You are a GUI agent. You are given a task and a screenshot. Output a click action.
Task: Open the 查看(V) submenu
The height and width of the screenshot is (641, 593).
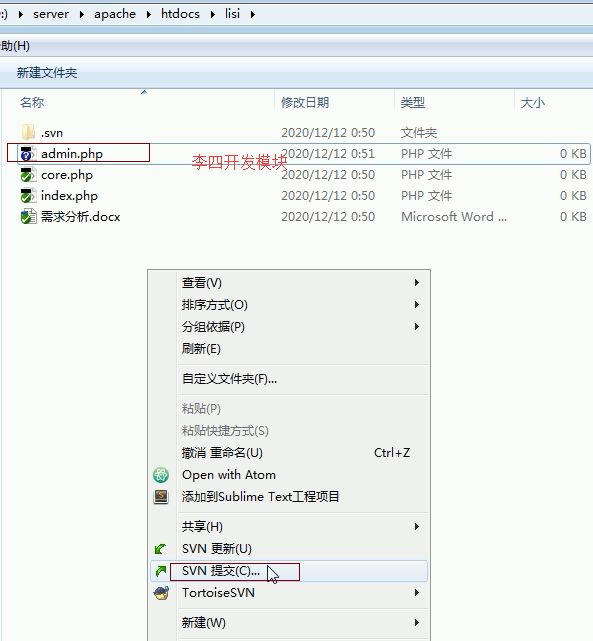[x=289, y=282]
